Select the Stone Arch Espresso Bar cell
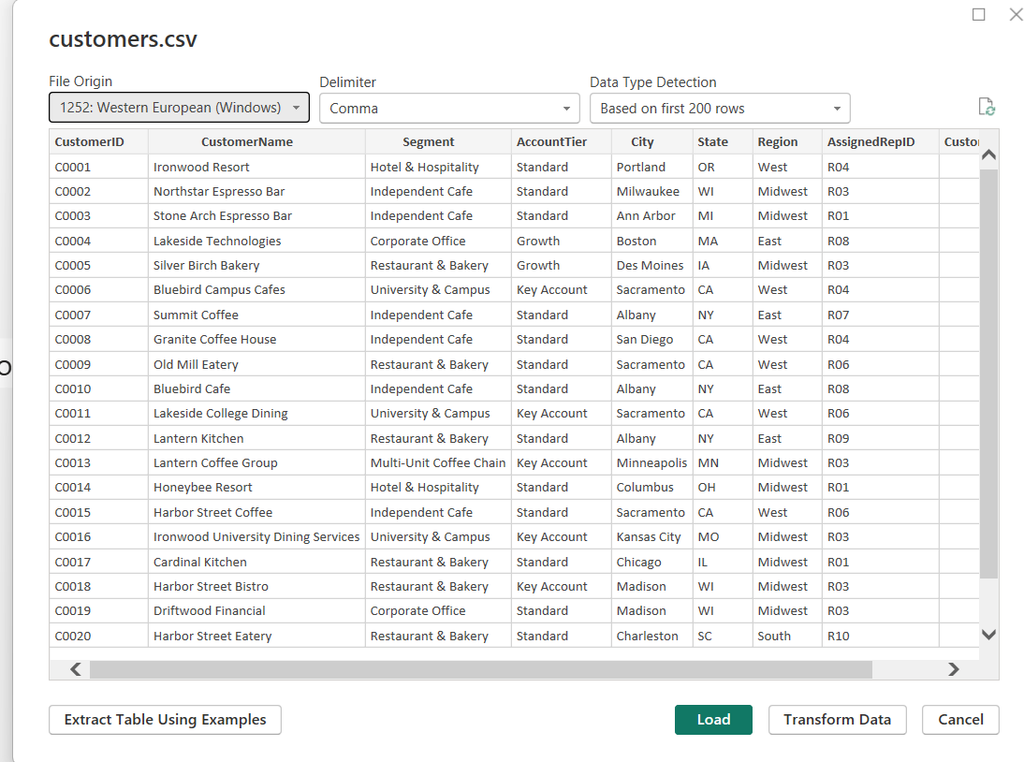This screenshot has width=1024, height=762. pyautogui.click(x=257, y=216)
